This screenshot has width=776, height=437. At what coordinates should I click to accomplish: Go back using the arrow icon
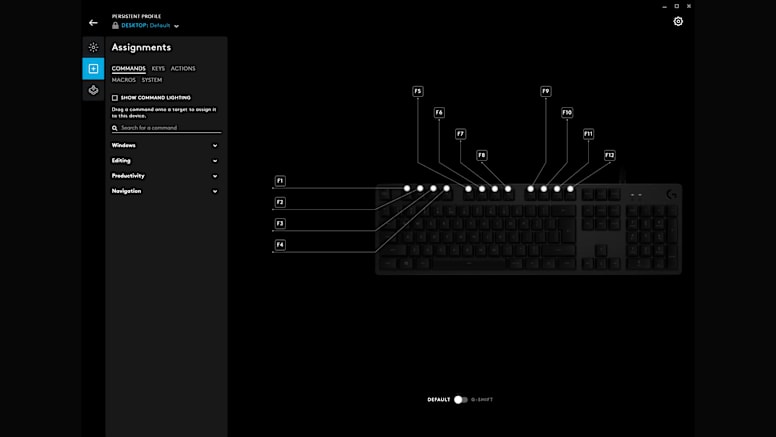(x=93, y=22)
